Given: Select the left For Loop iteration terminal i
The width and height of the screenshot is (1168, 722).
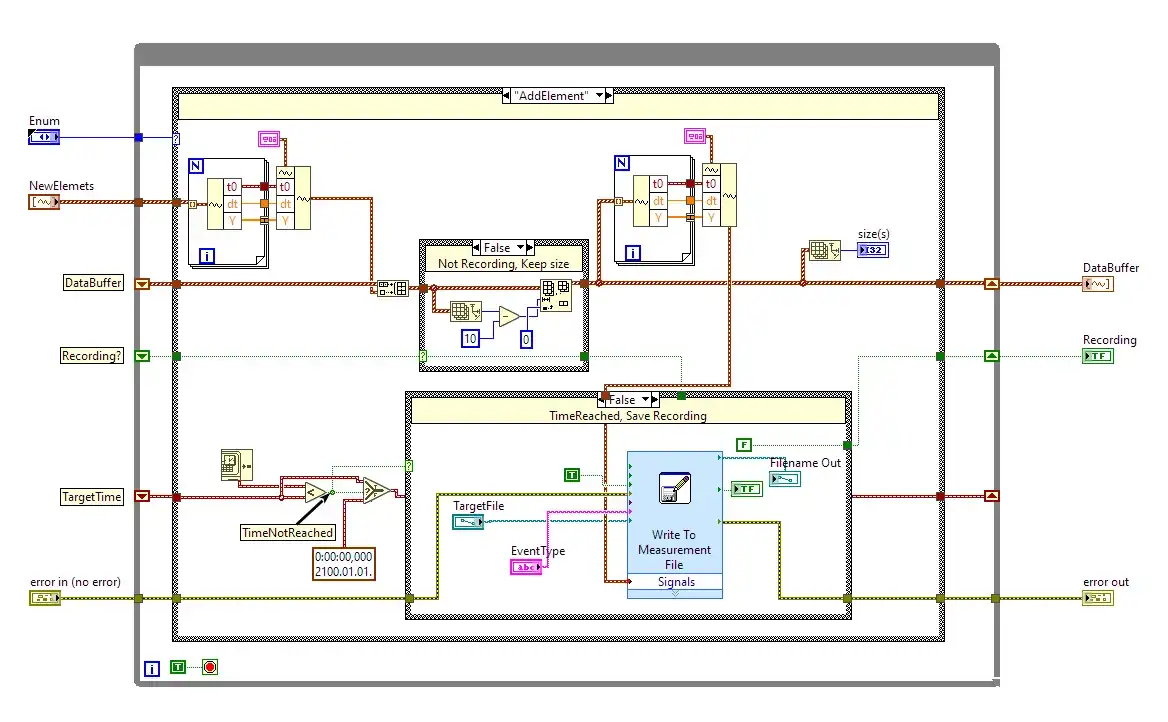Looking at the screenshot, I should tap(207, 256).
